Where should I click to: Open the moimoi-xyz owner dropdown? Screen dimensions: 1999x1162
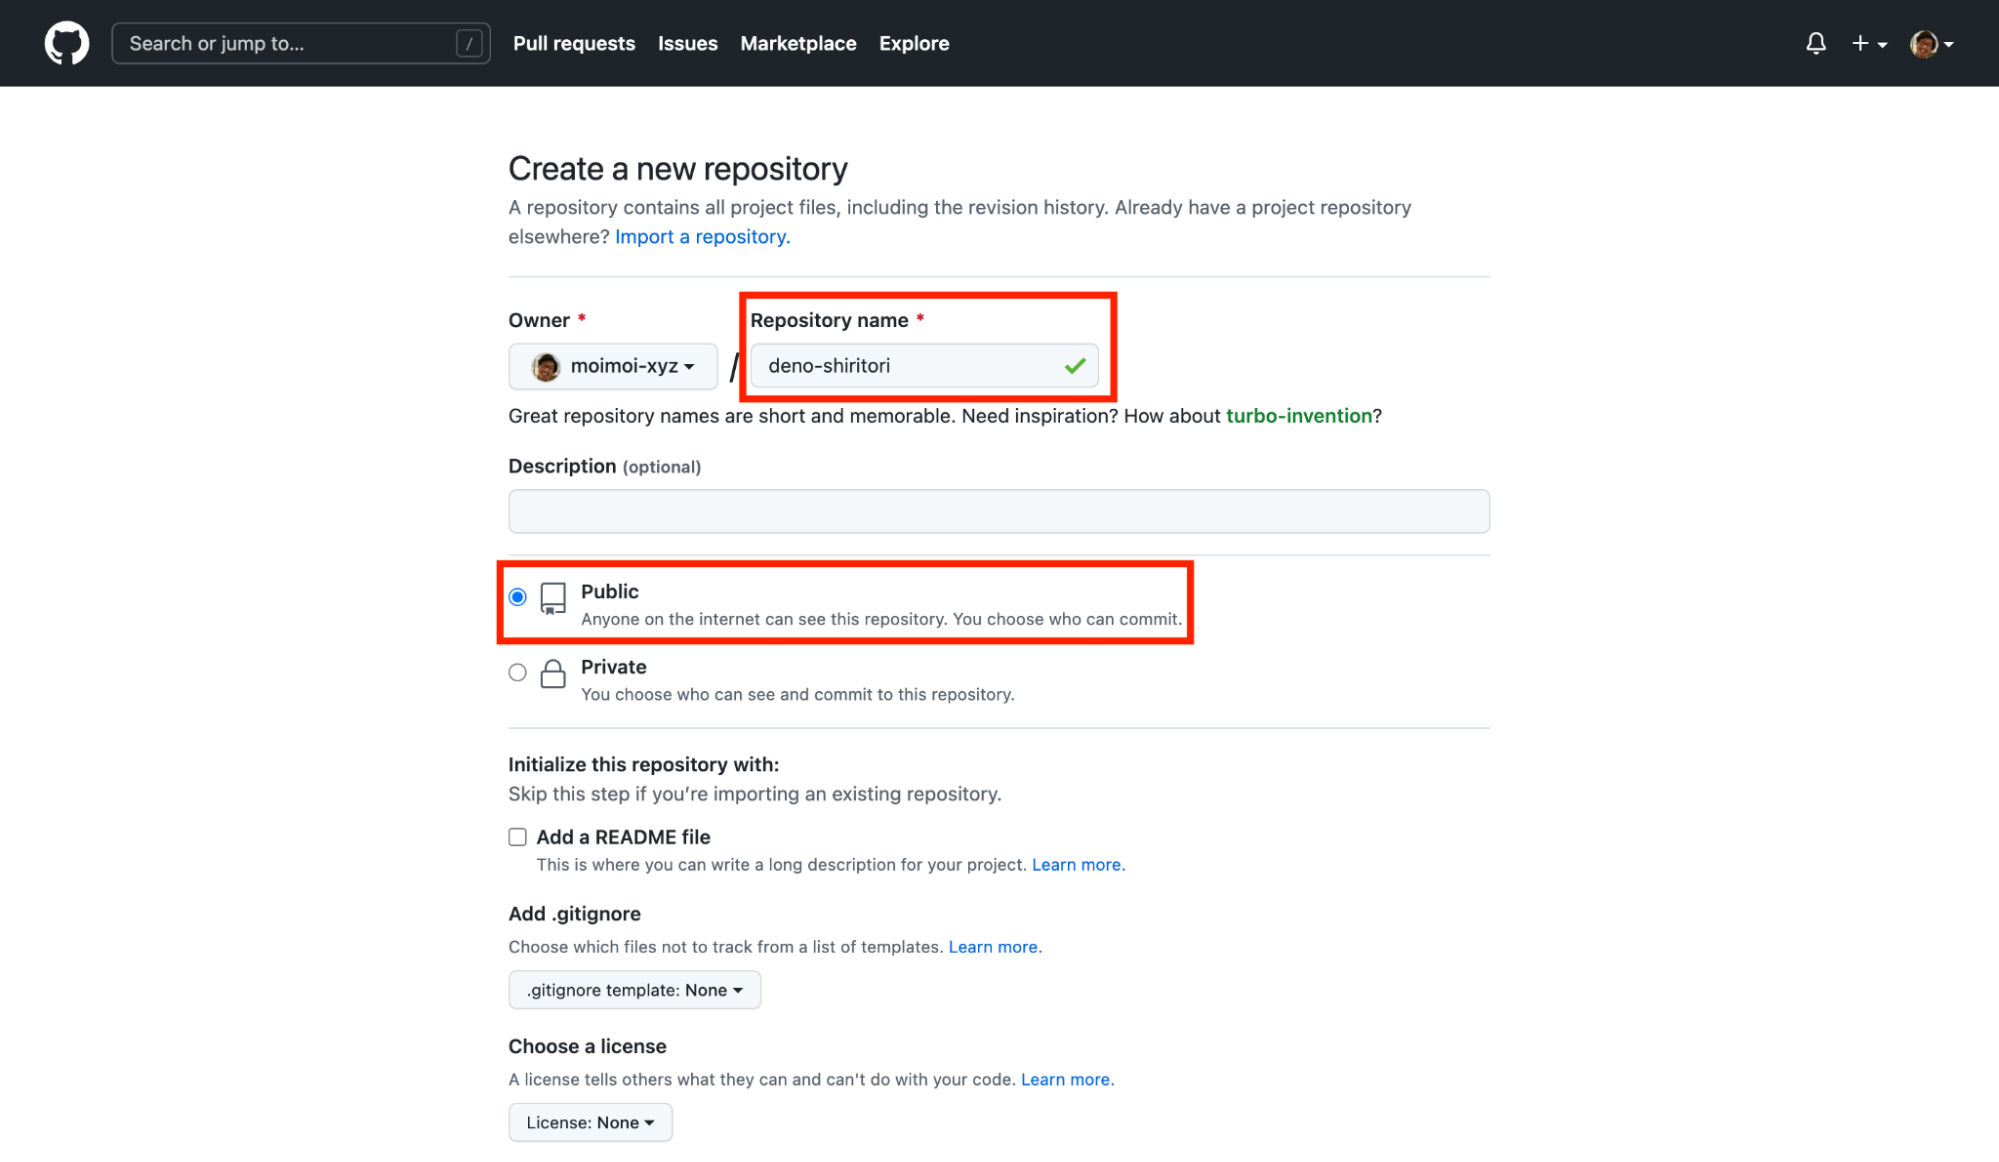coord(613,366)
